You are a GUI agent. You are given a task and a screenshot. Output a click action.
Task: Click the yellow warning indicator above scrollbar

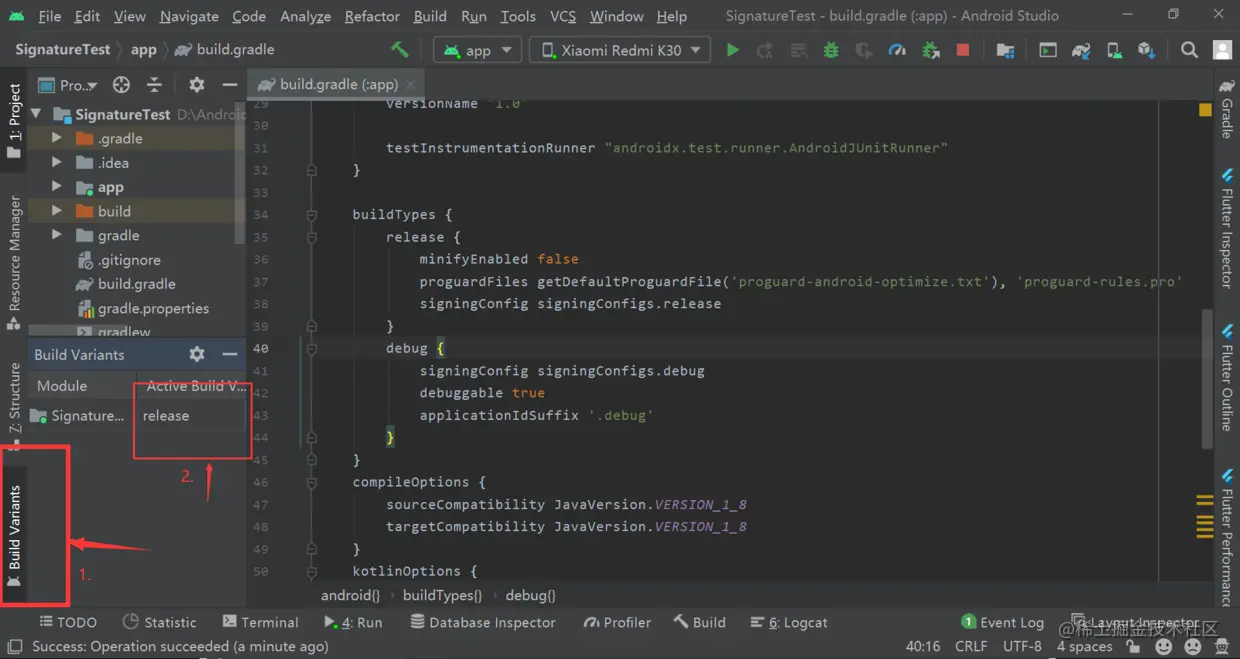(1205, 110)
